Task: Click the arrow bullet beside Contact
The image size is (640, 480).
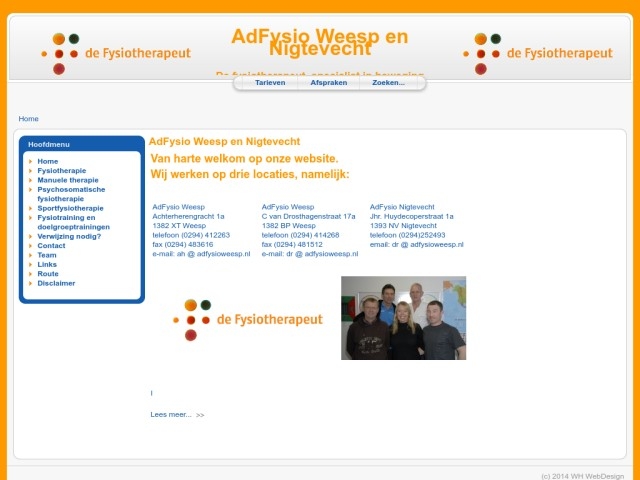Action: coord(31,246)
